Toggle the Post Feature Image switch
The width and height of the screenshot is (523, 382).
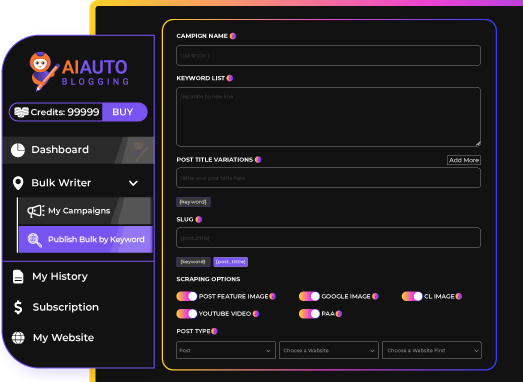[x=187, y=296]
